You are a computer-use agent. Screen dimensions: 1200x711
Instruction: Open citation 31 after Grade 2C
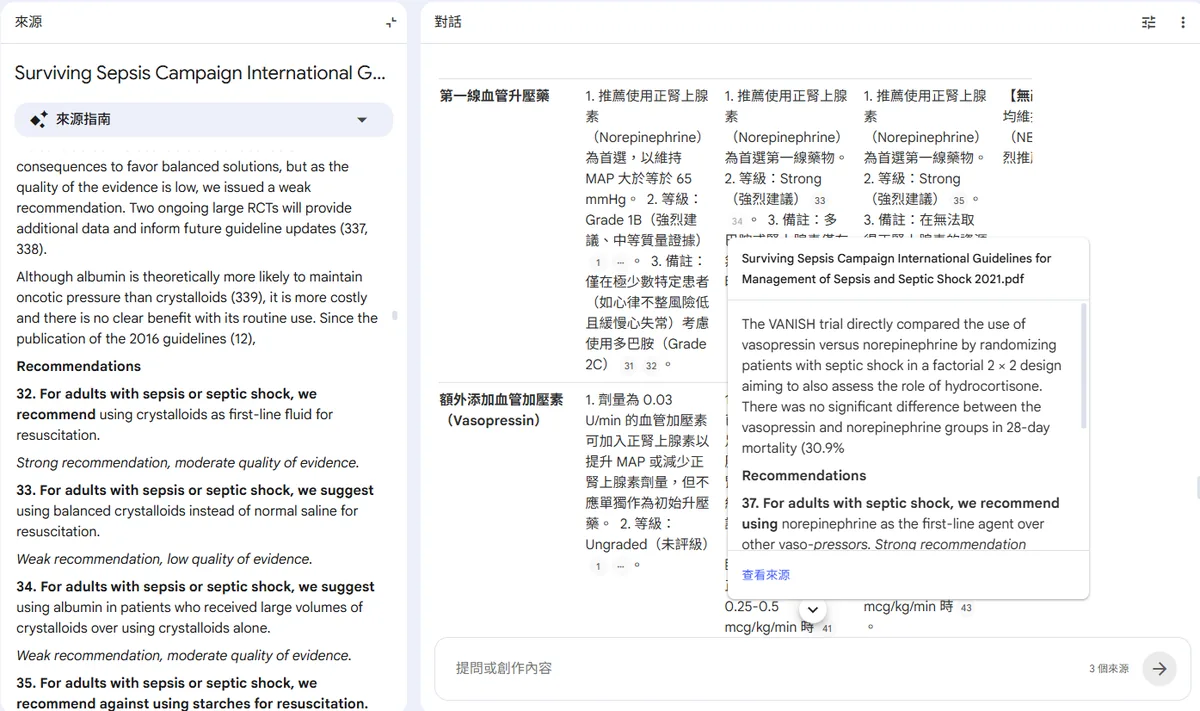coord(629,366)
